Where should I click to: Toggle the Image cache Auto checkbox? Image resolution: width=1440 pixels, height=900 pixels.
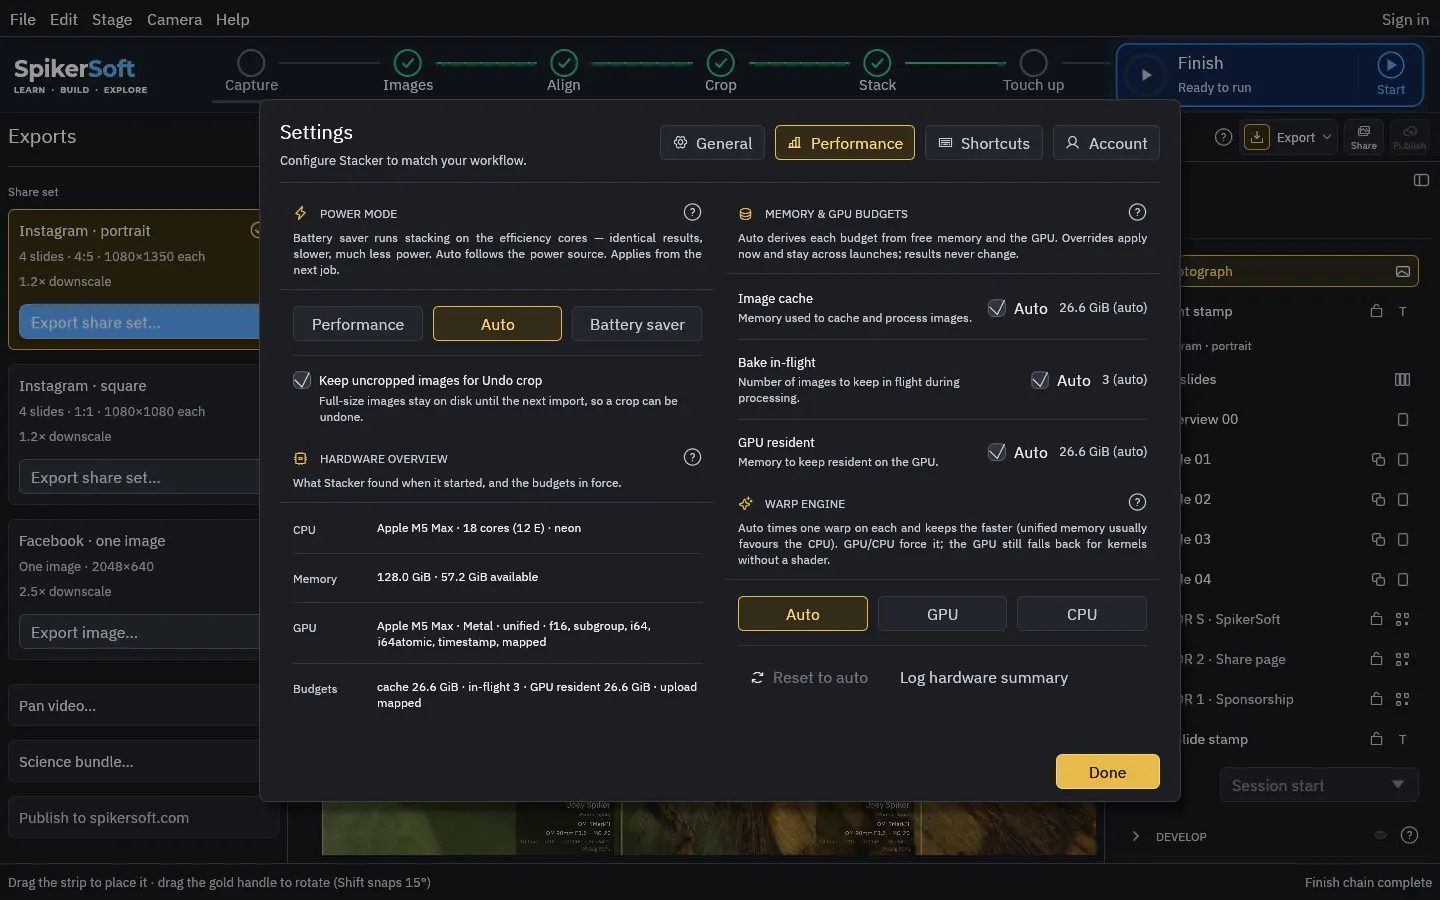[x=997, y=308]
